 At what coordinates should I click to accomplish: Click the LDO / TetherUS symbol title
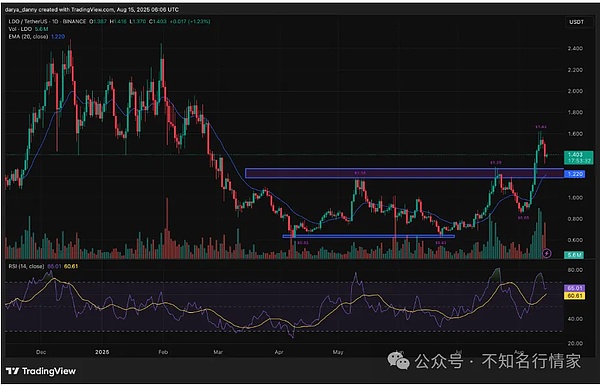pyautogui.click(x=46, y=22)
